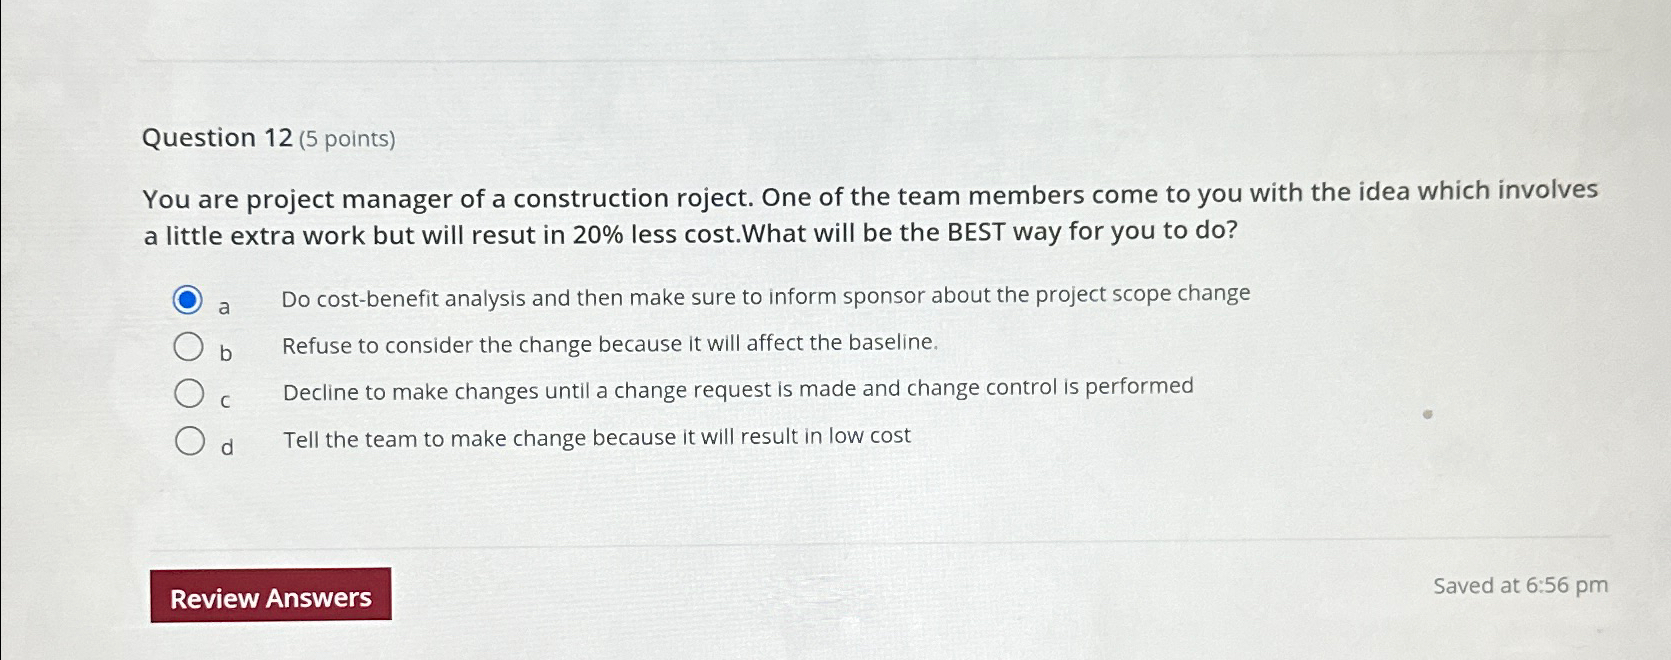
Task: Click the letter label 'b'
Action: (226, 352)
